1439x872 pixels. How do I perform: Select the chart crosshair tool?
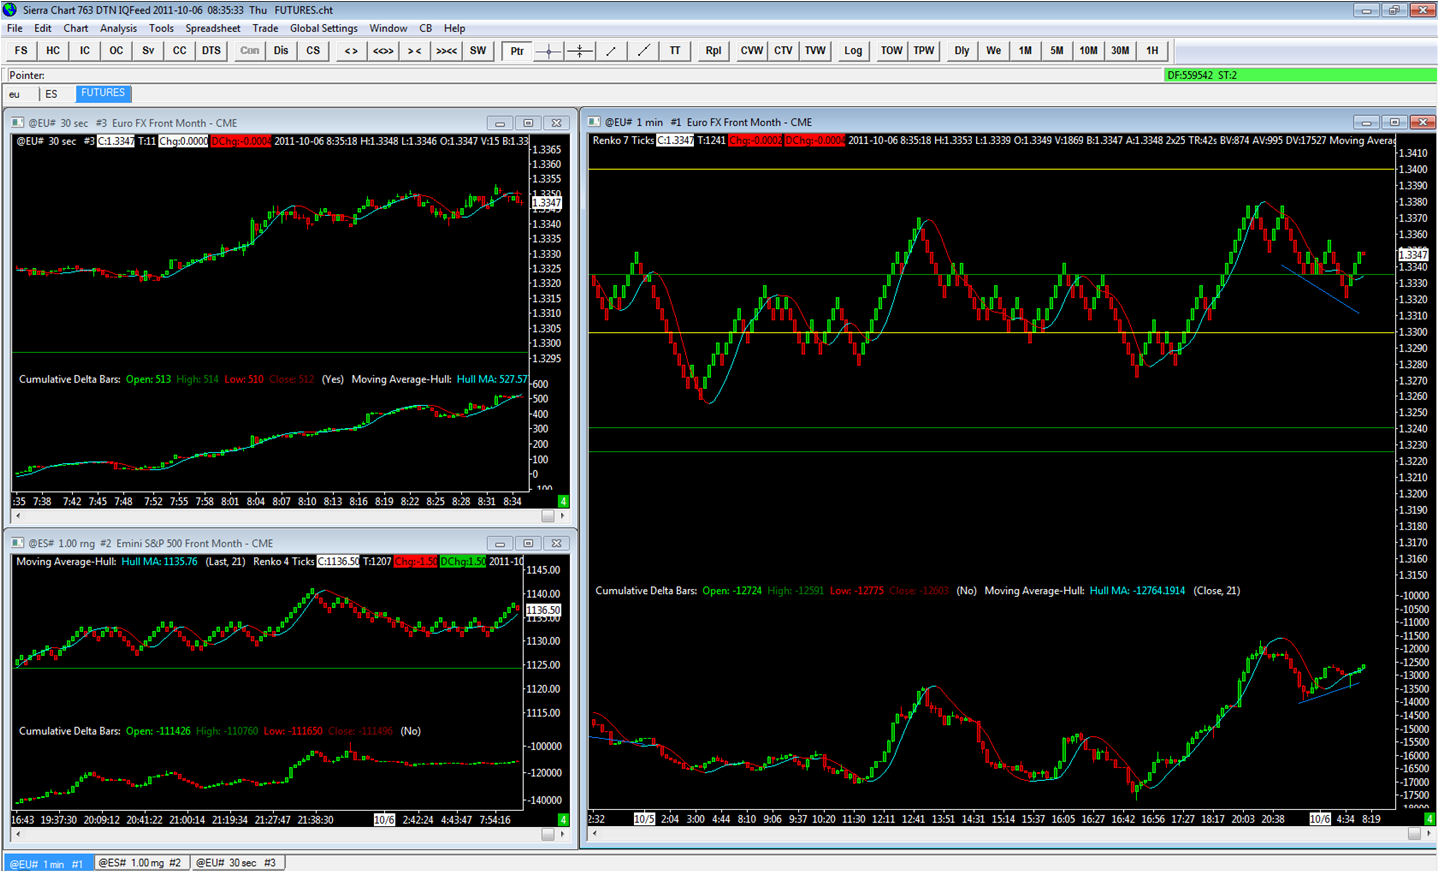pos(548,51)
